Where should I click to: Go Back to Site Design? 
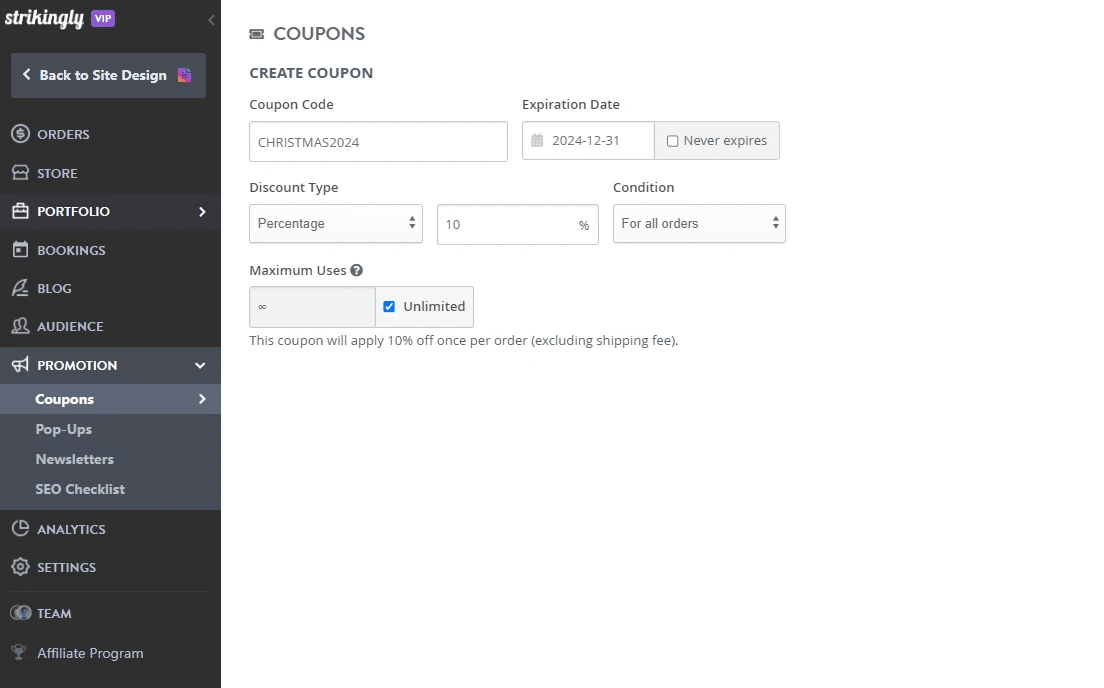[x=107, y=75]
